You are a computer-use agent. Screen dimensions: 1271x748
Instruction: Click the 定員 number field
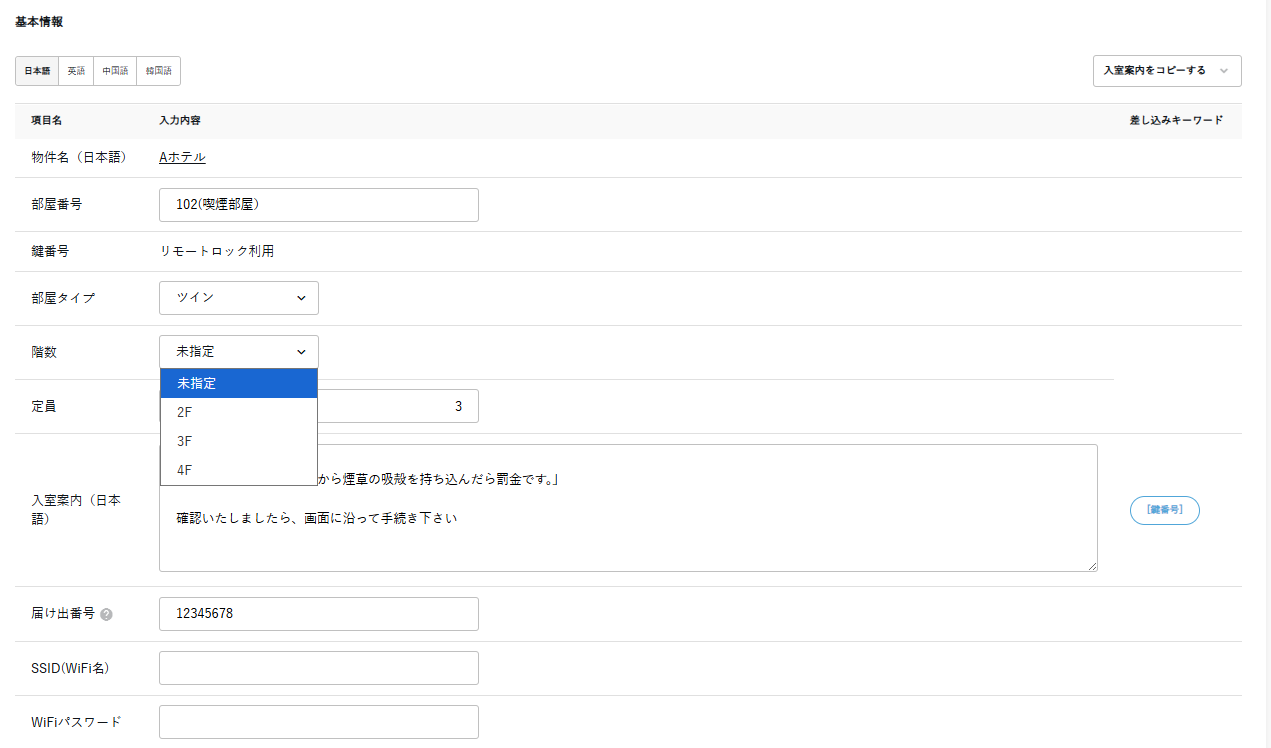398,407
